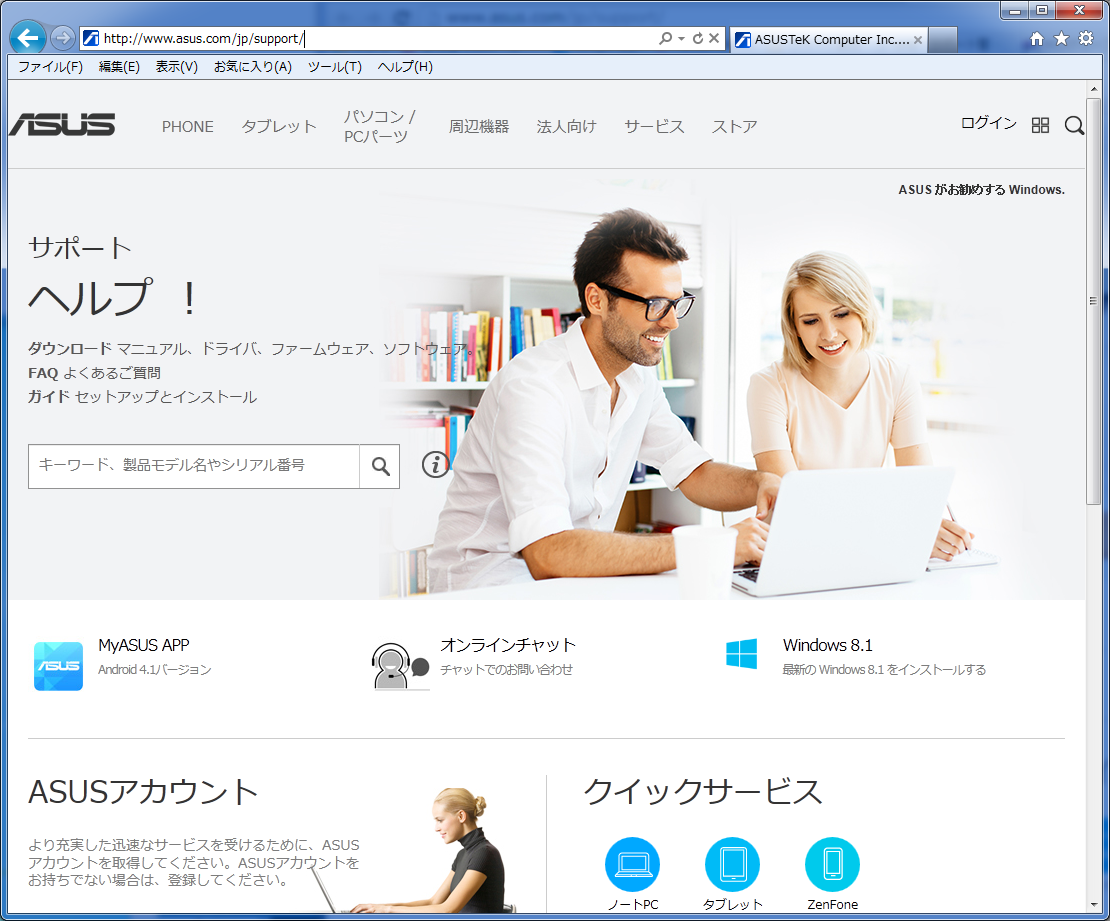Click the keyword and model search field
The width and height of the screenshot is (1110, 921).
tap(194, 466)
